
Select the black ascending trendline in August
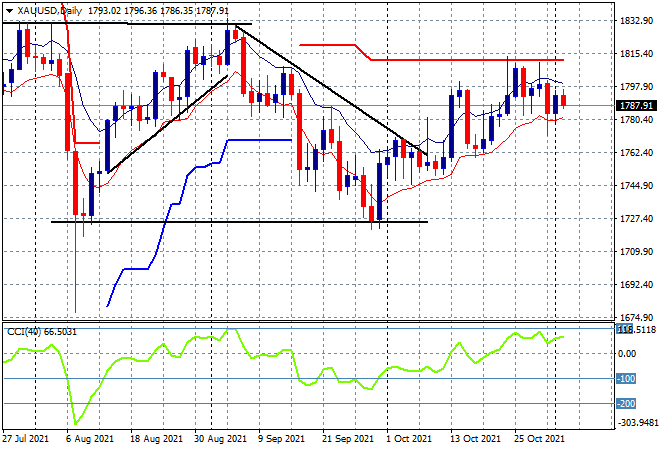click(x=168, y=124)
